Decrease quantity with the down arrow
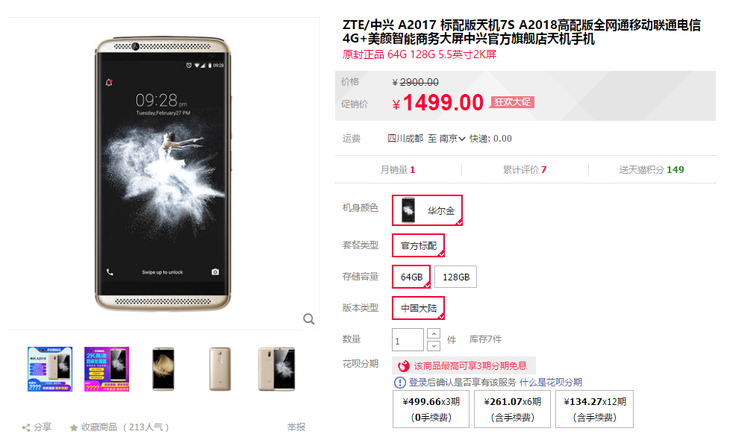 (x=433, y=345)
